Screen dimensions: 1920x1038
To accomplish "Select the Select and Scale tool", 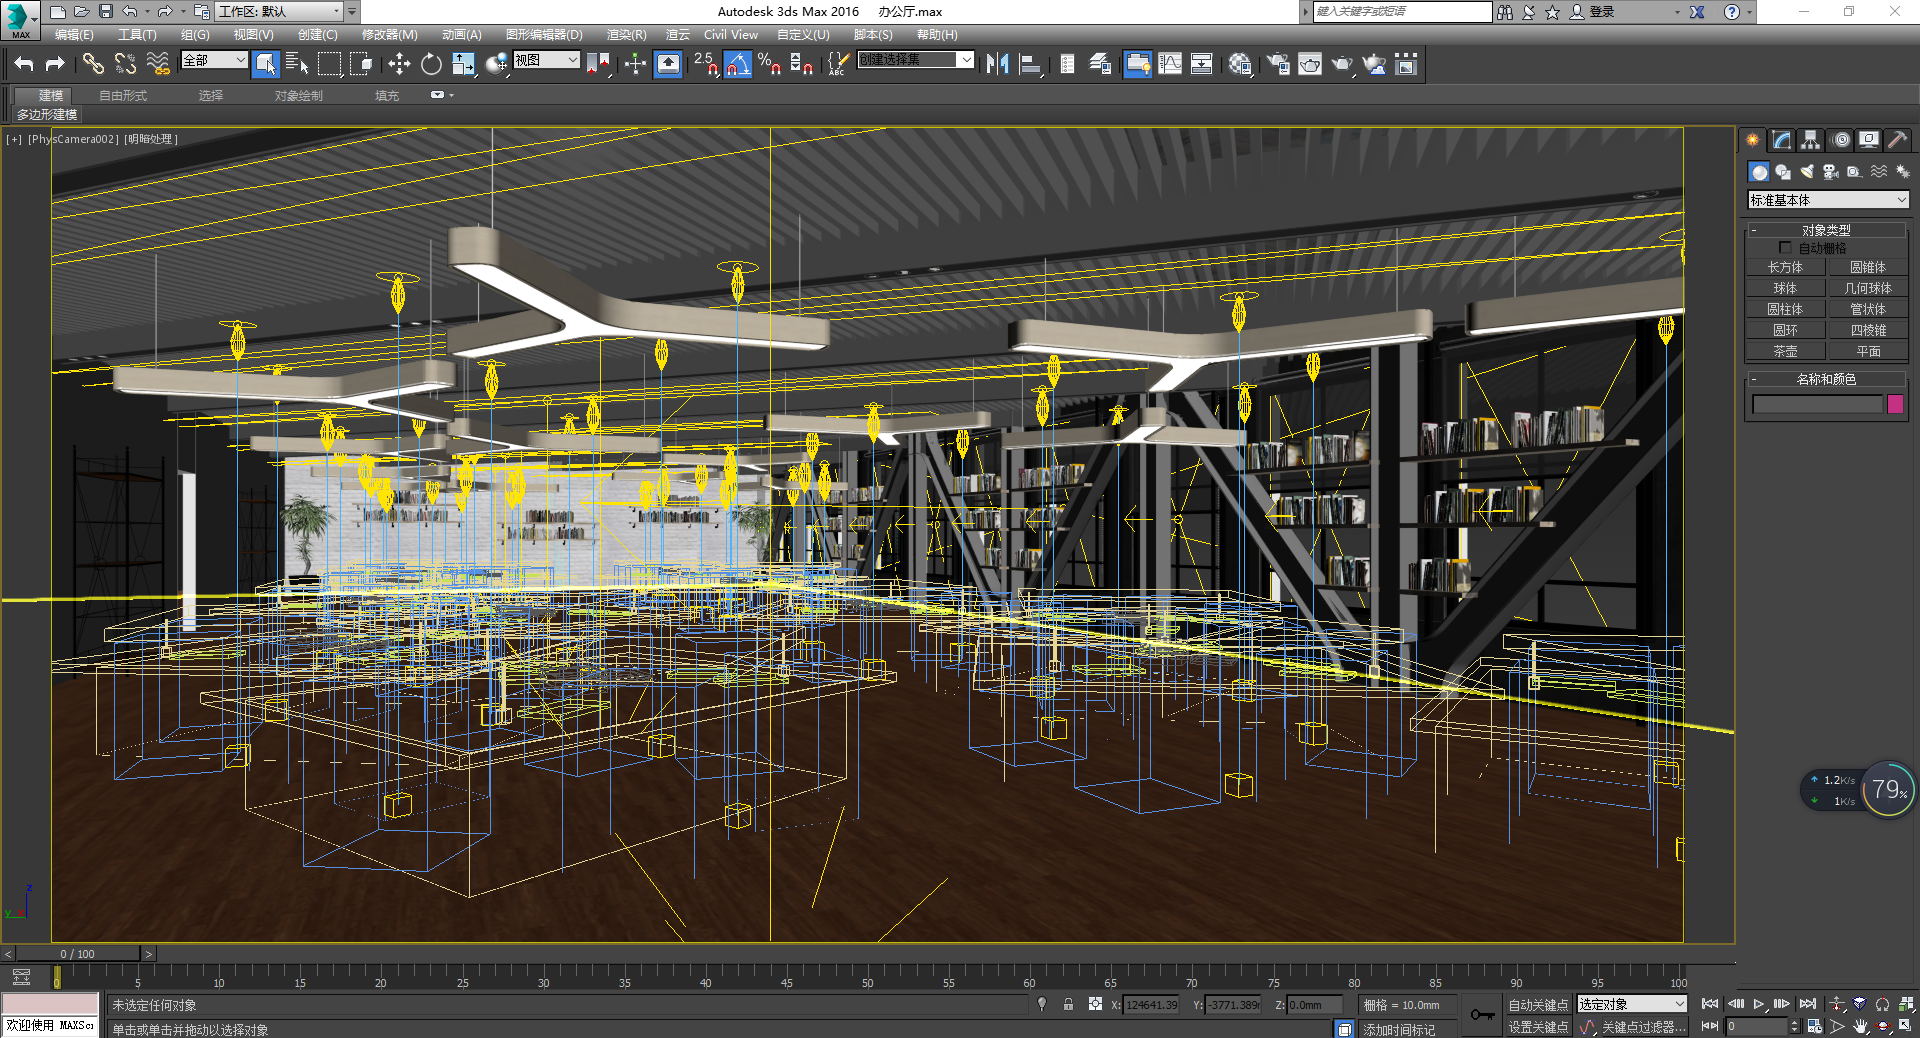I will [x=463, y=64].
